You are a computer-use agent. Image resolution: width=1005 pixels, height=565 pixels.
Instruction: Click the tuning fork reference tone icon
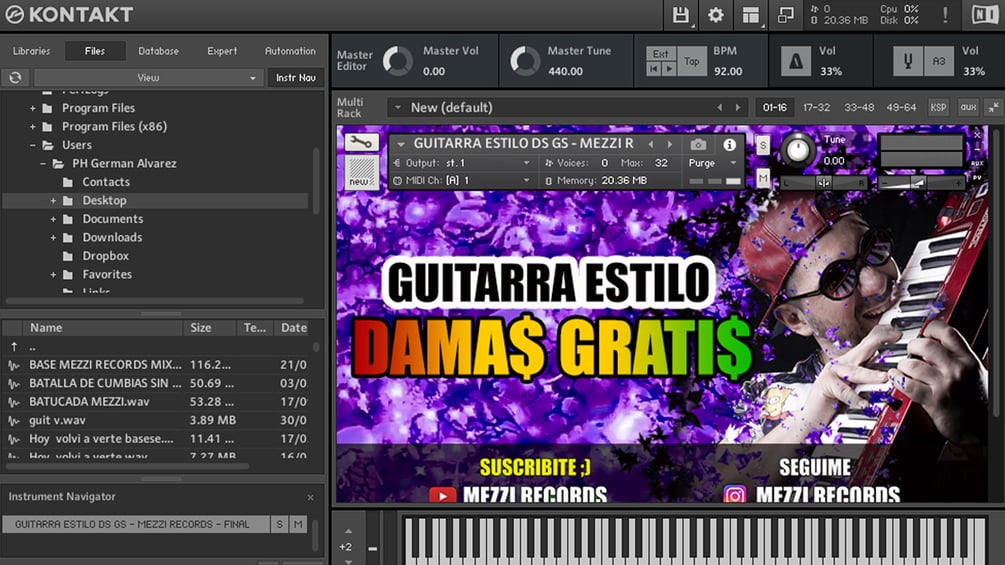(x=908, y=61)
